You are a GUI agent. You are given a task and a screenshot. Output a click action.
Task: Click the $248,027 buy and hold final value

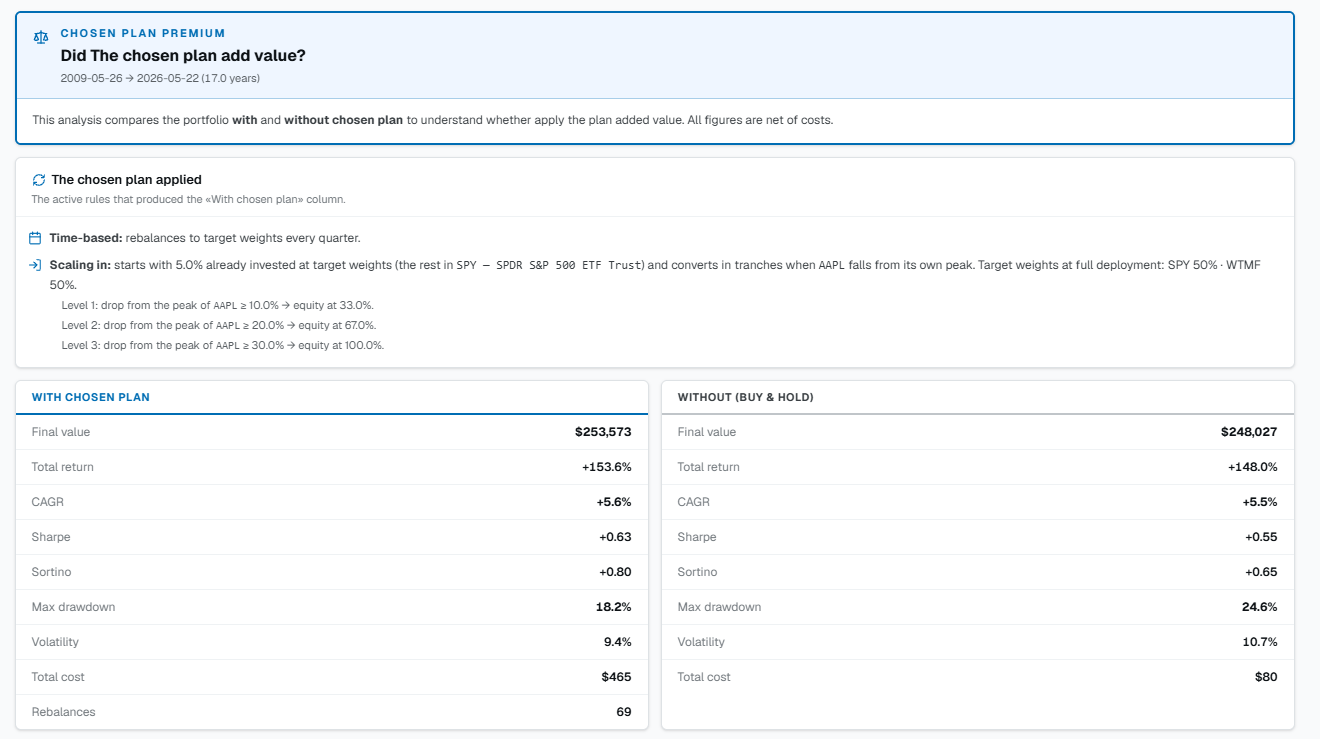point(1249,432)
